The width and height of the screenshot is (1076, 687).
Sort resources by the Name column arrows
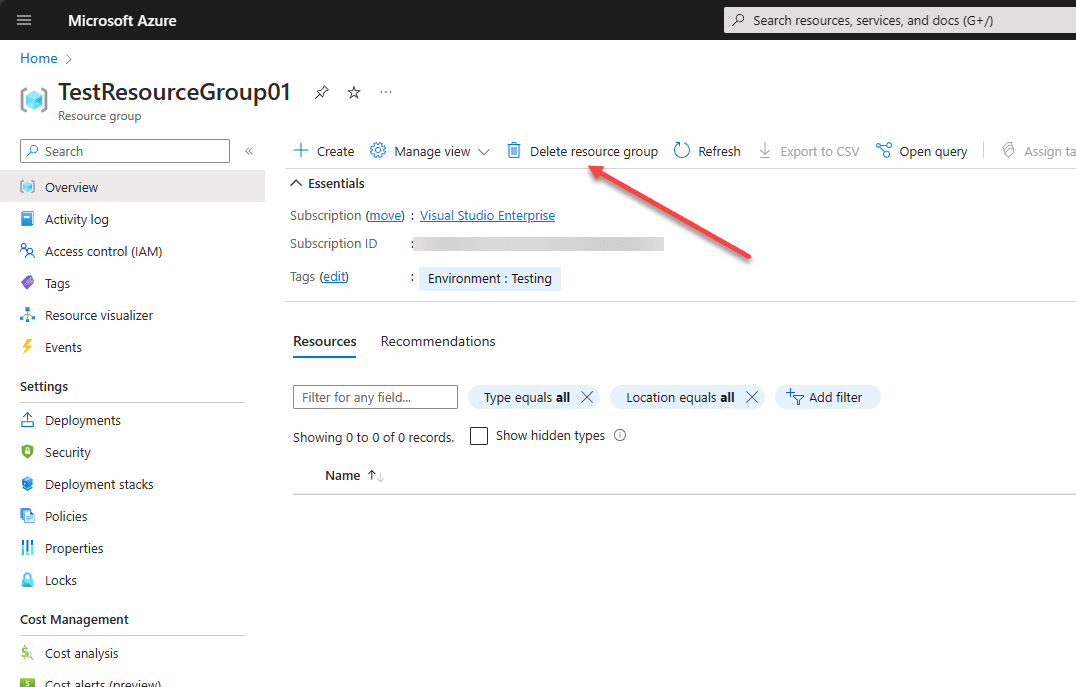click(375, 476)
